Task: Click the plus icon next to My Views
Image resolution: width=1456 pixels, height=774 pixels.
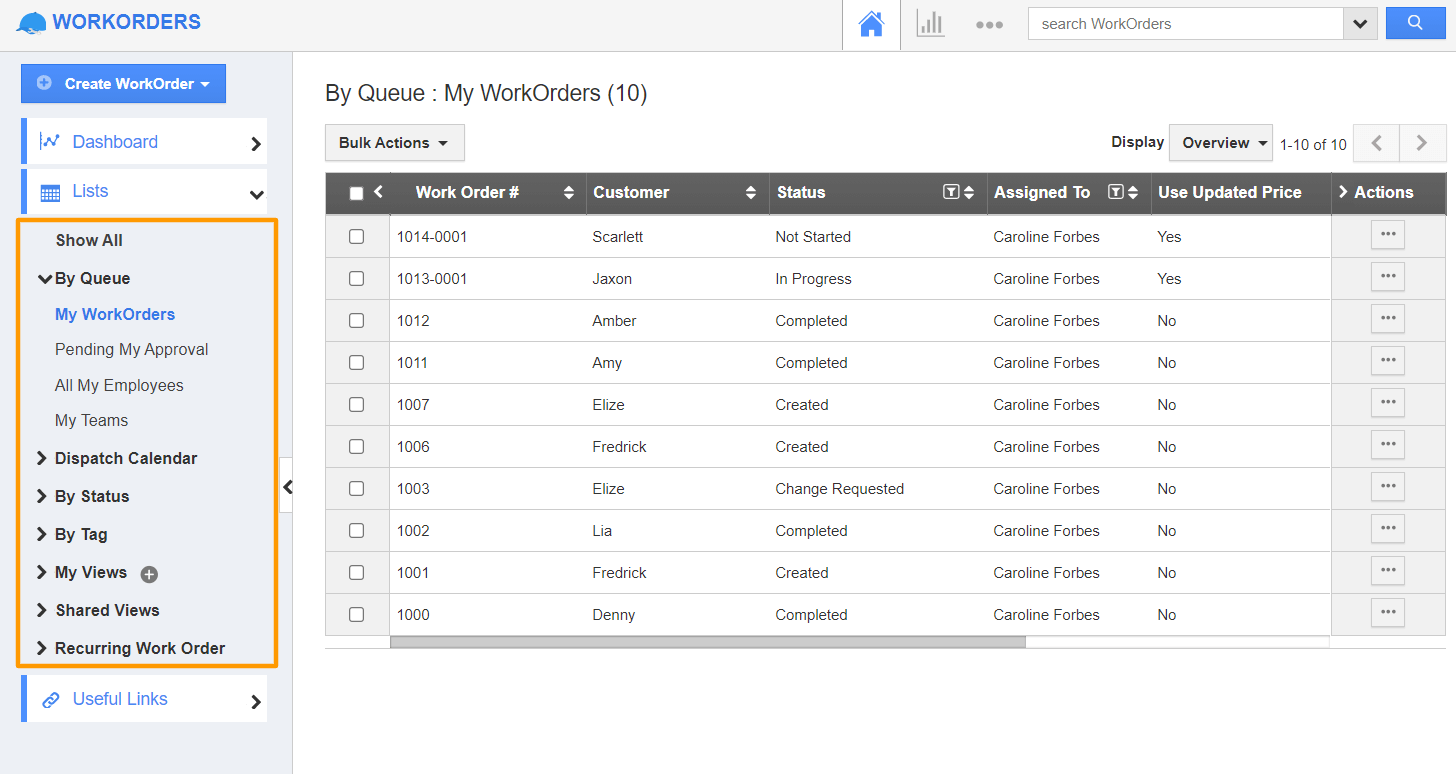Action: pyautogui.click(x=148, y=574)
